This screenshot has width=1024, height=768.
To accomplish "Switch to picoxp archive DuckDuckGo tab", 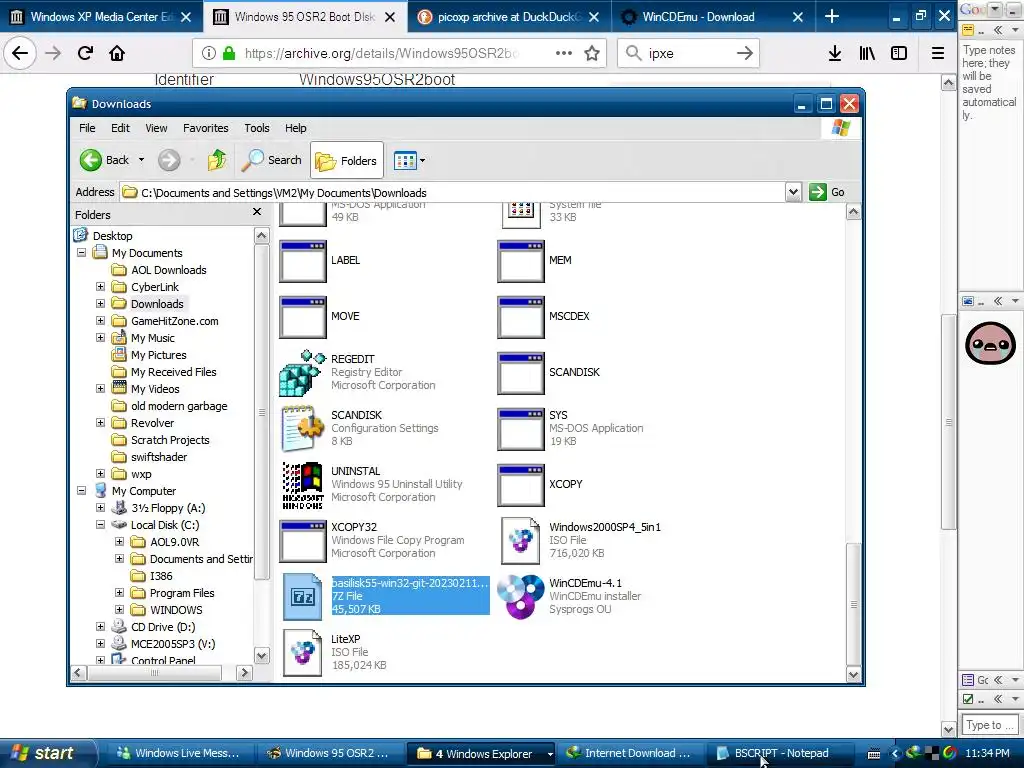I will point(509,17).
